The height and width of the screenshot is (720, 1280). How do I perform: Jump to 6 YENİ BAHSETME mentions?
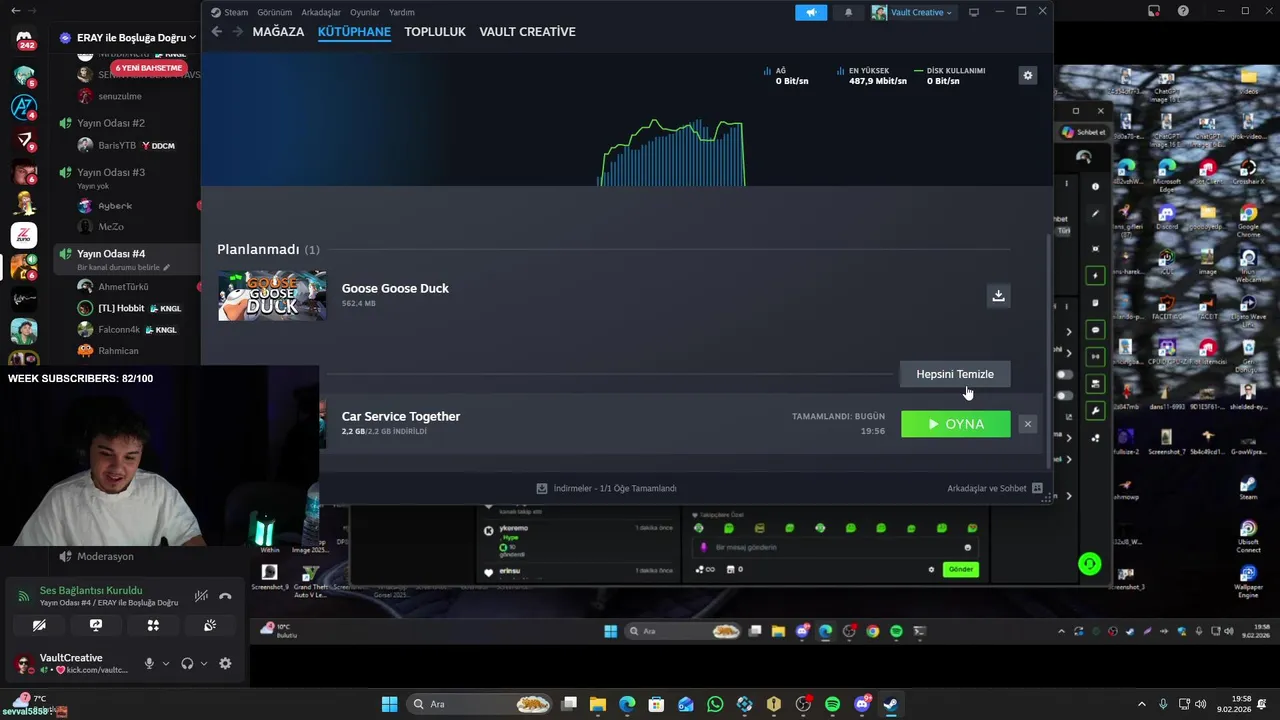[x=148, y=68]
